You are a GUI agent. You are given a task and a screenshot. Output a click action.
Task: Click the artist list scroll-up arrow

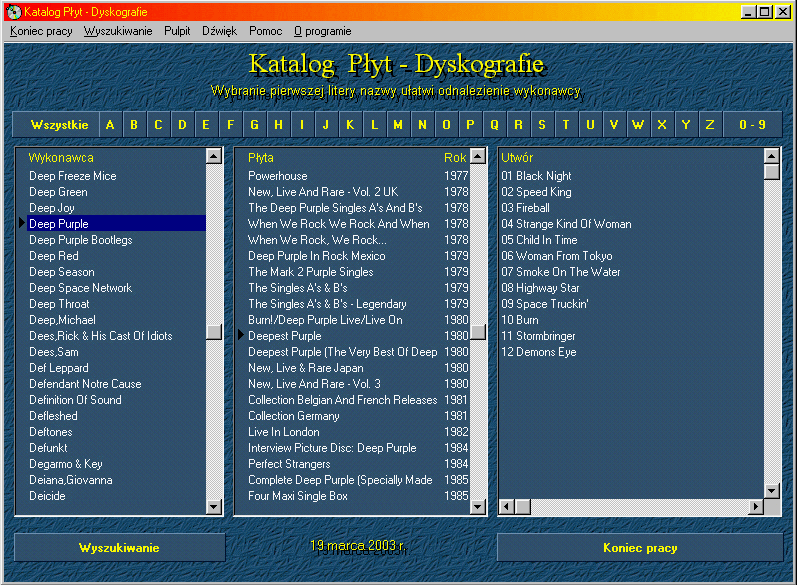214,156
